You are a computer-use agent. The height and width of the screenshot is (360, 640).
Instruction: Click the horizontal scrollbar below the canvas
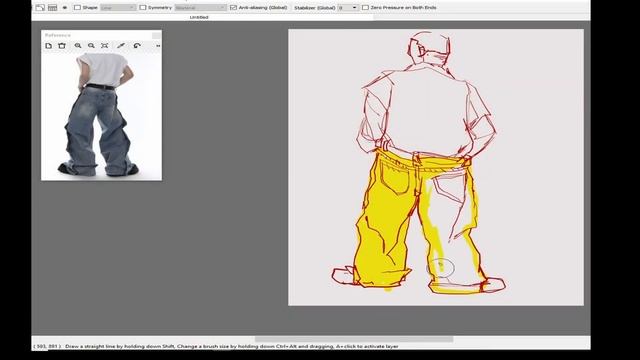point(354,339)
